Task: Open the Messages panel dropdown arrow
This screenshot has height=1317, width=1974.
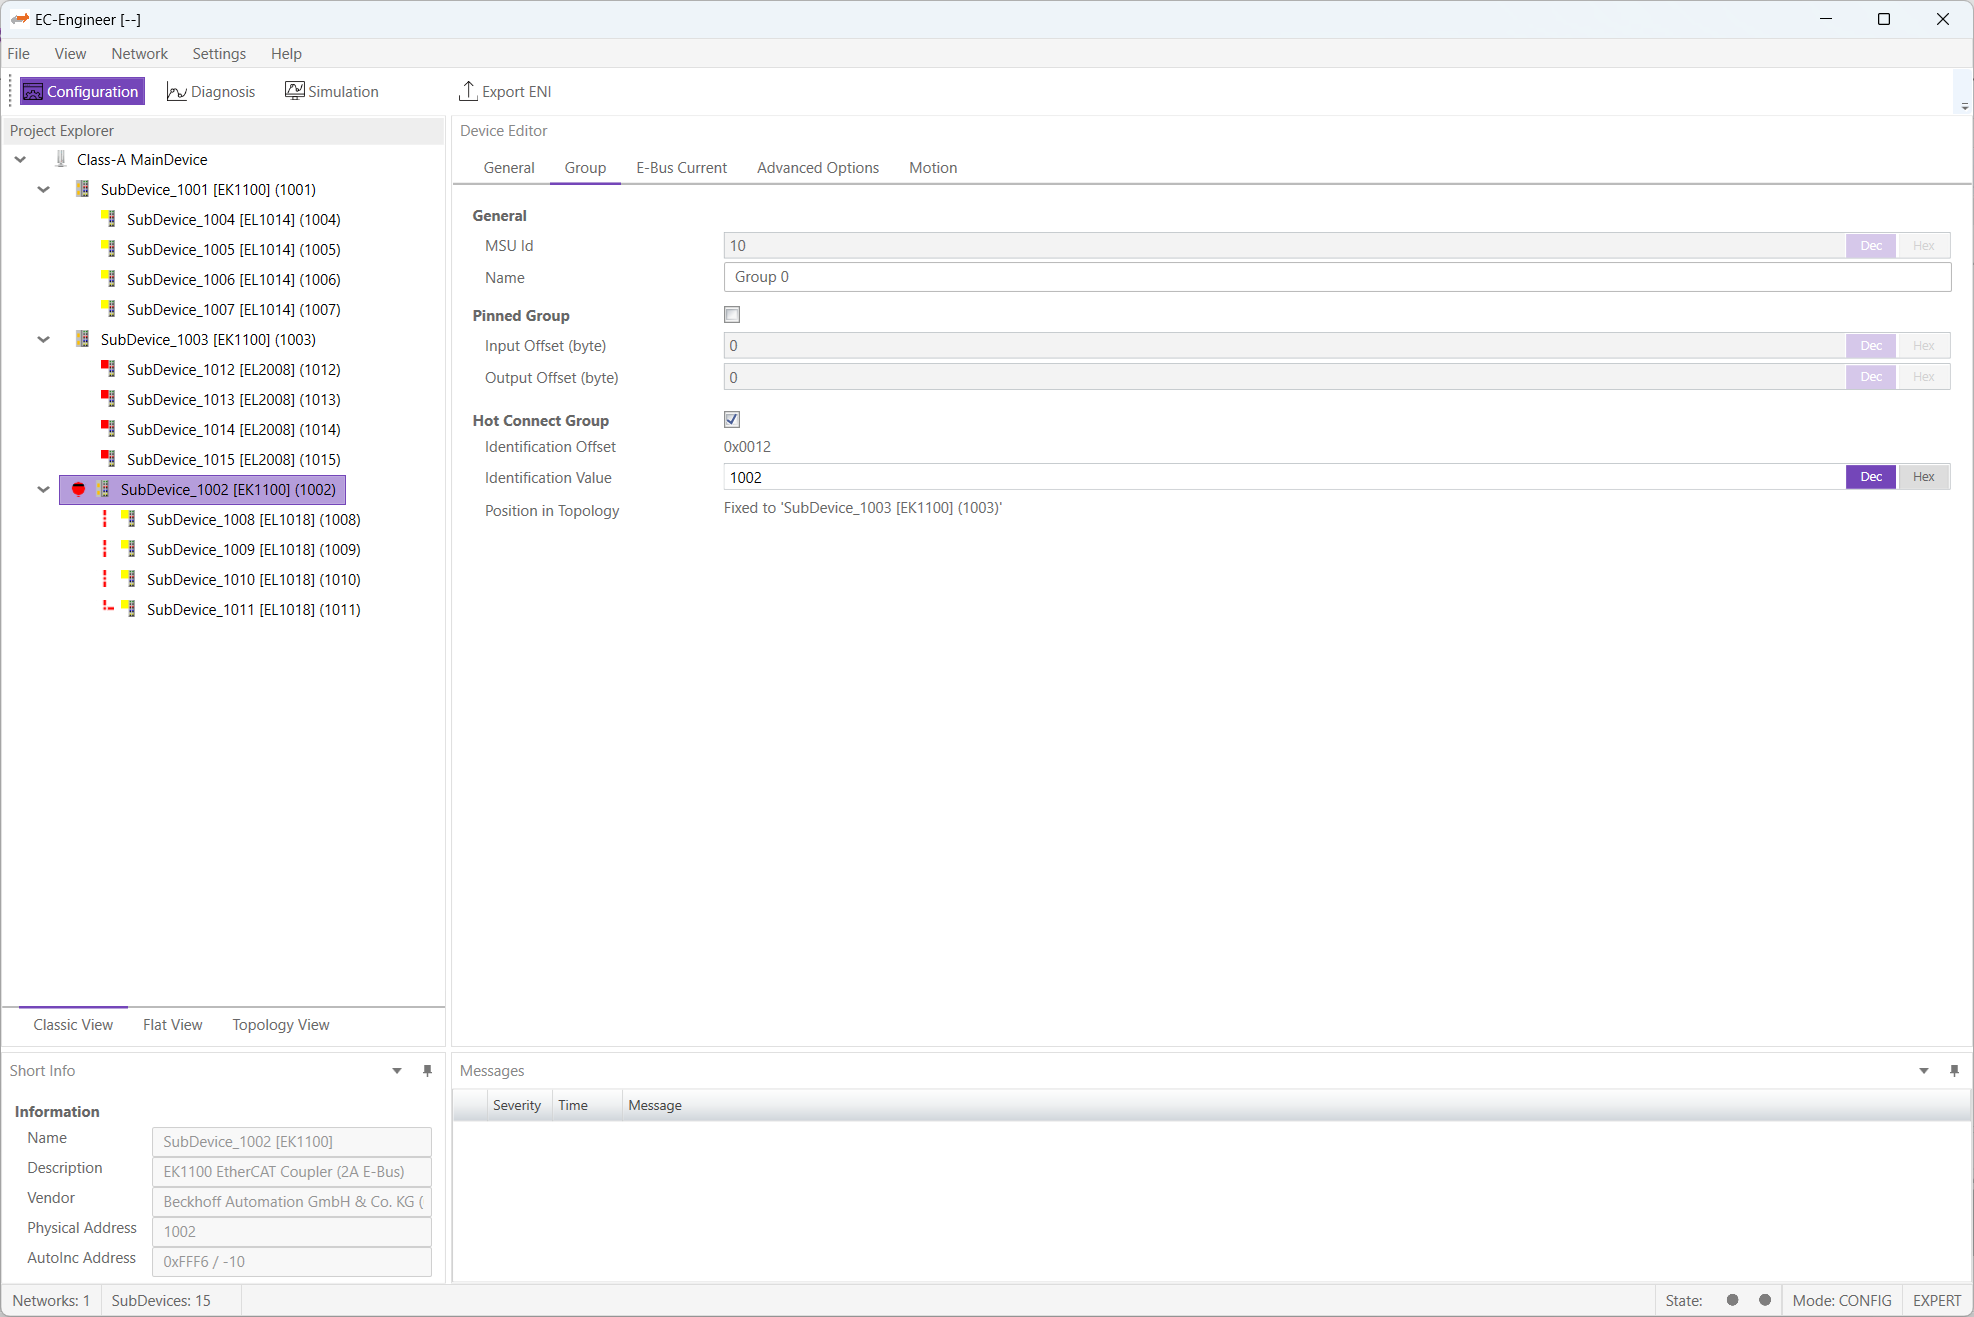Action: pos(1923,1071)
